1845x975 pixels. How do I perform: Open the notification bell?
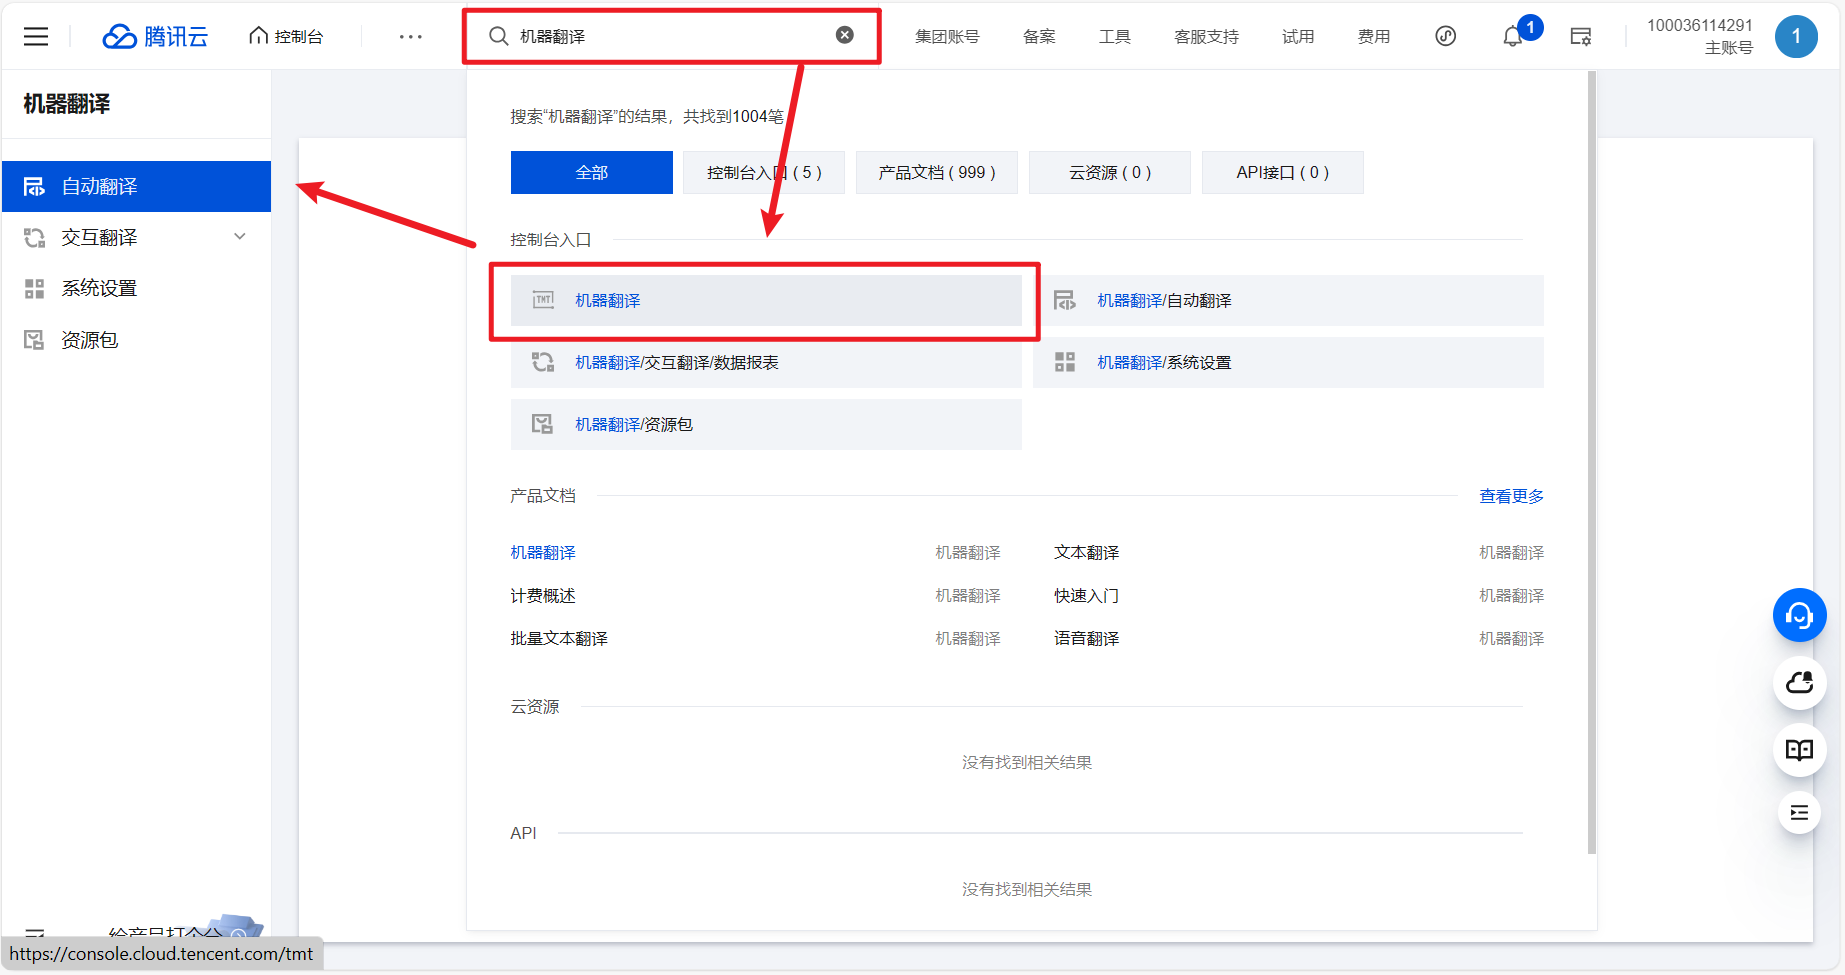point(1513,37)
